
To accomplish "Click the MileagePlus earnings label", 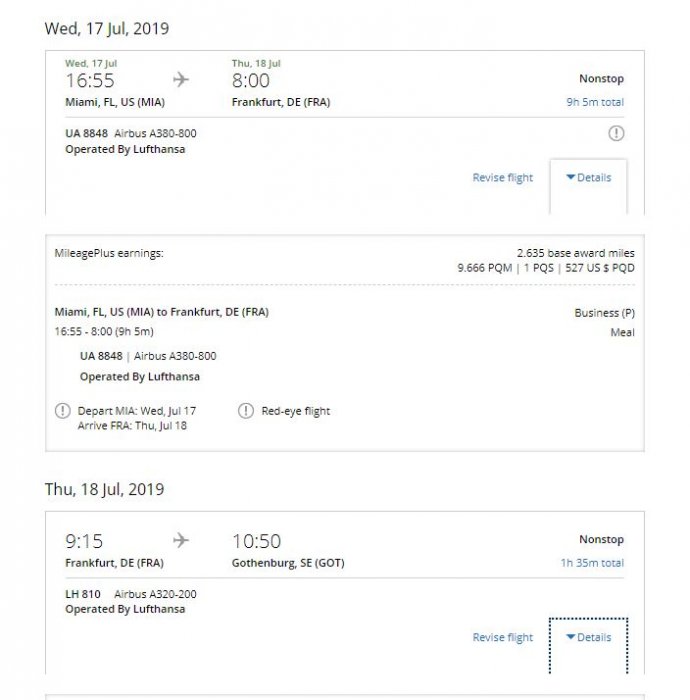I will (x=109, y=254).
